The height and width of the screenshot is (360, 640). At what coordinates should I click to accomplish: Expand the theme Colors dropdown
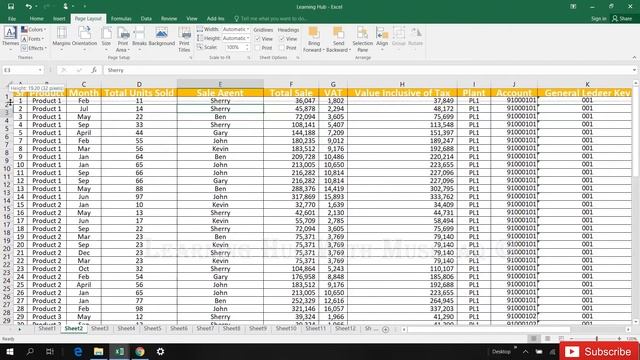[x=33, y=29]
